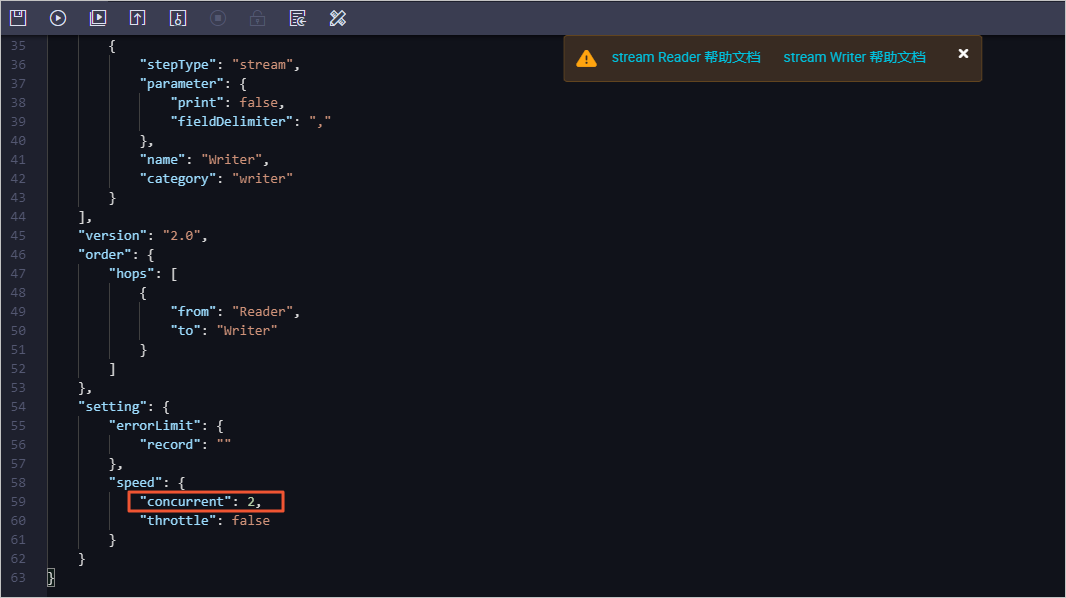Click the import template document icon

point(298,18)
